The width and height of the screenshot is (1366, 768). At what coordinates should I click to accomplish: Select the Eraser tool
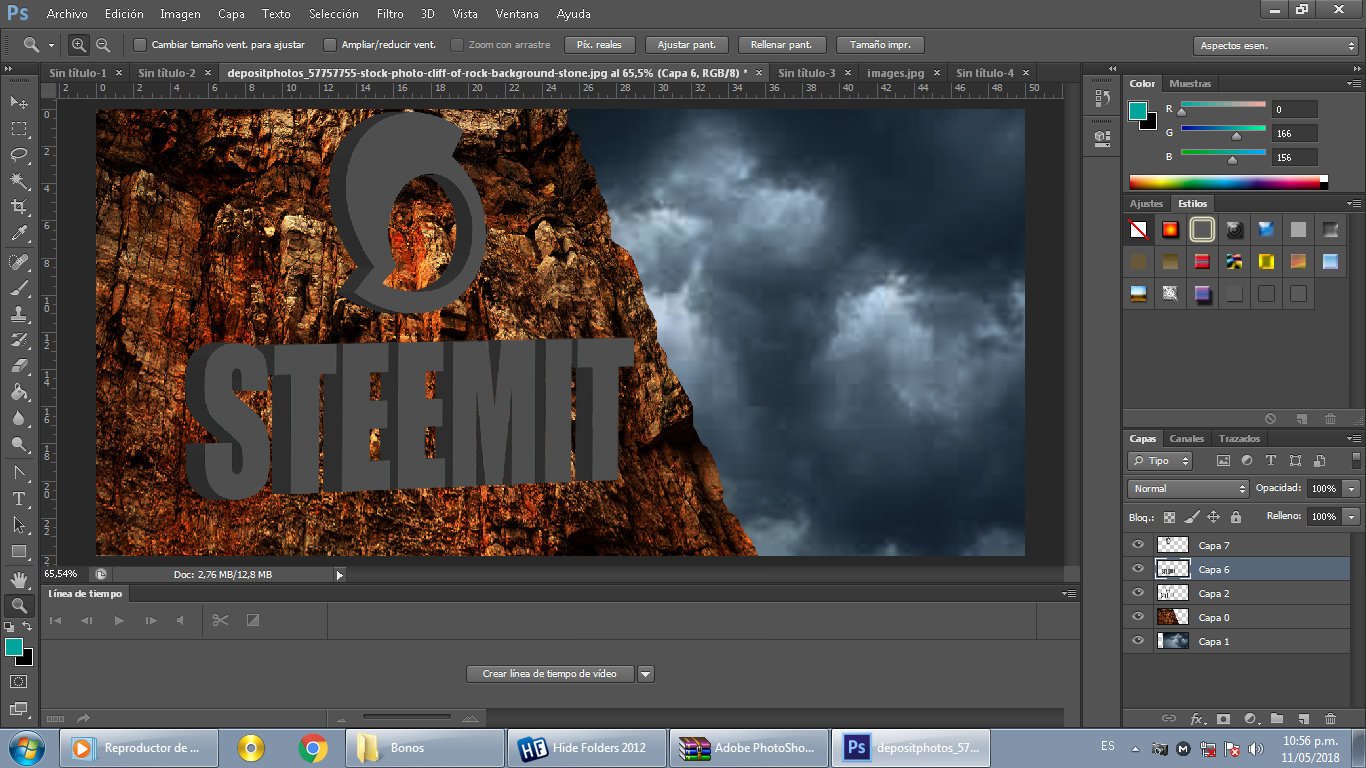pos(19,366)
